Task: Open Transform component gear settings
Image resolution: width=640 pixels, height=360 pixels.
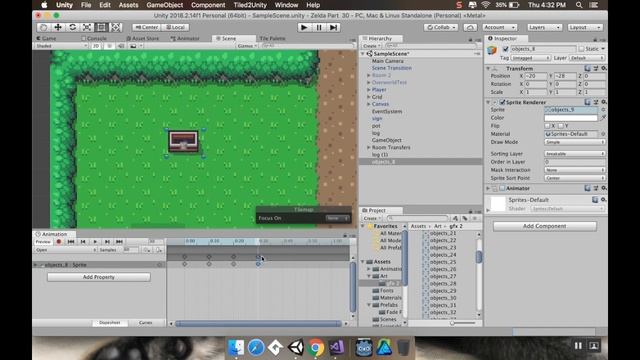Action: pyautogui.click(x=603, y=69)
